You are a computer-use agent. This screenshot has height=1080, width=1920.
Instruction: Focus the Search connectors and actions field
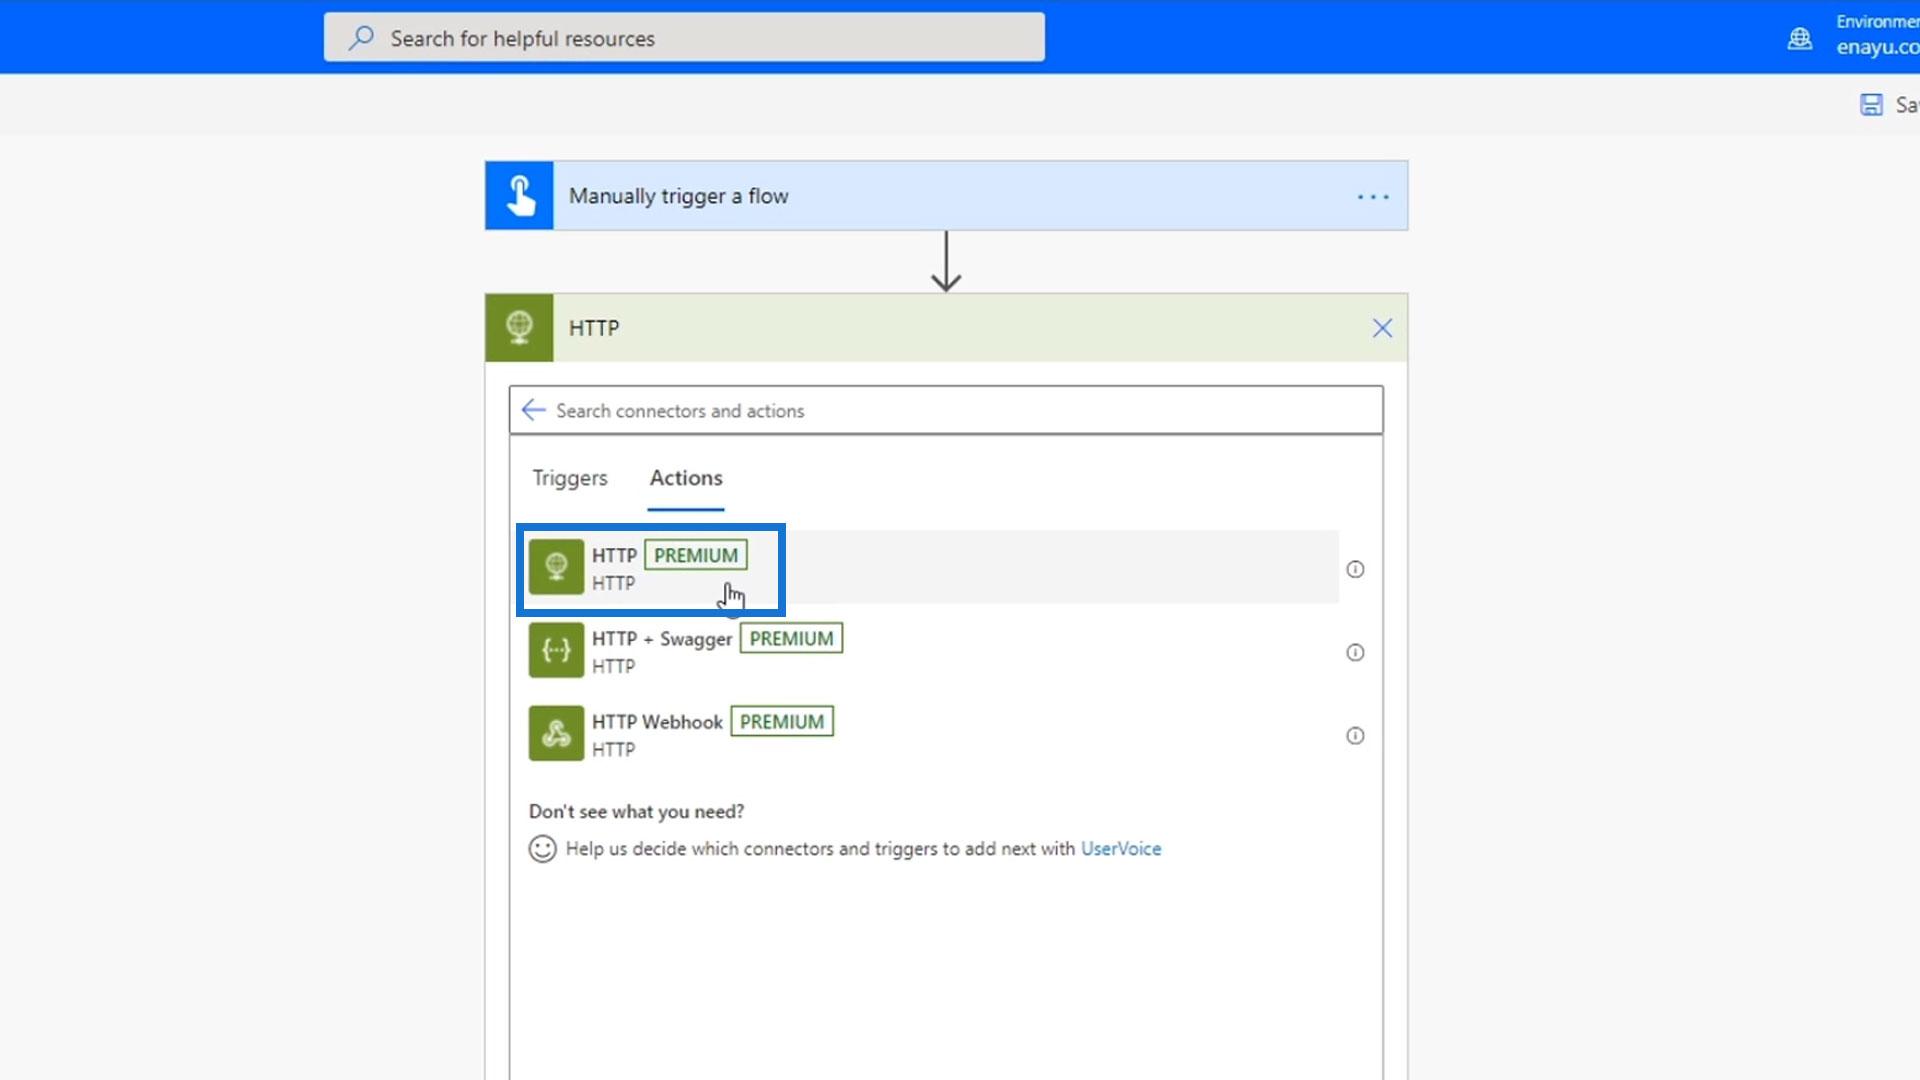[950, 410]
